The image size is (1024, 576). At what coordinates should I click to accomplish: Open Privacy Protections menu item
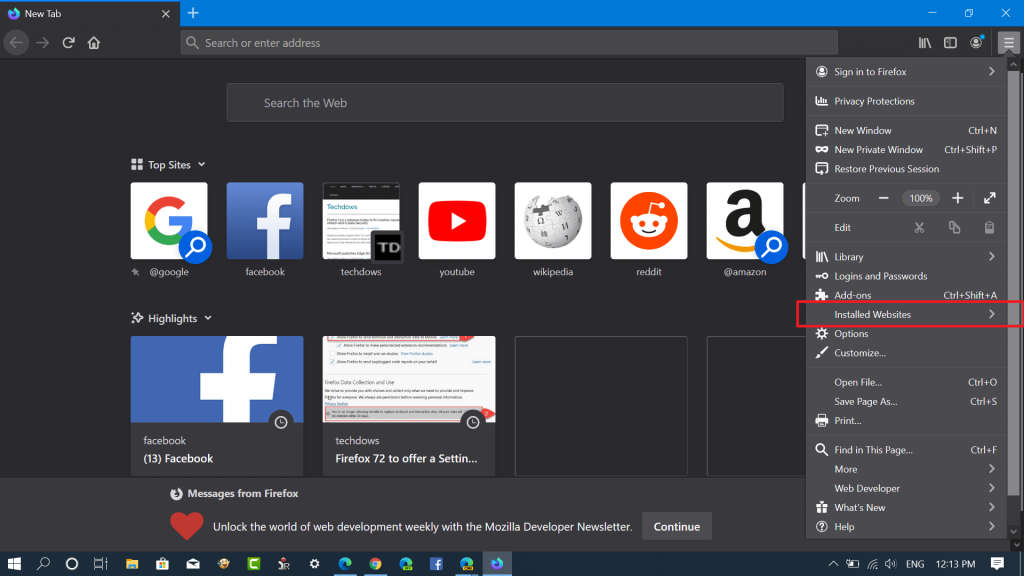(x=906, y=101)
